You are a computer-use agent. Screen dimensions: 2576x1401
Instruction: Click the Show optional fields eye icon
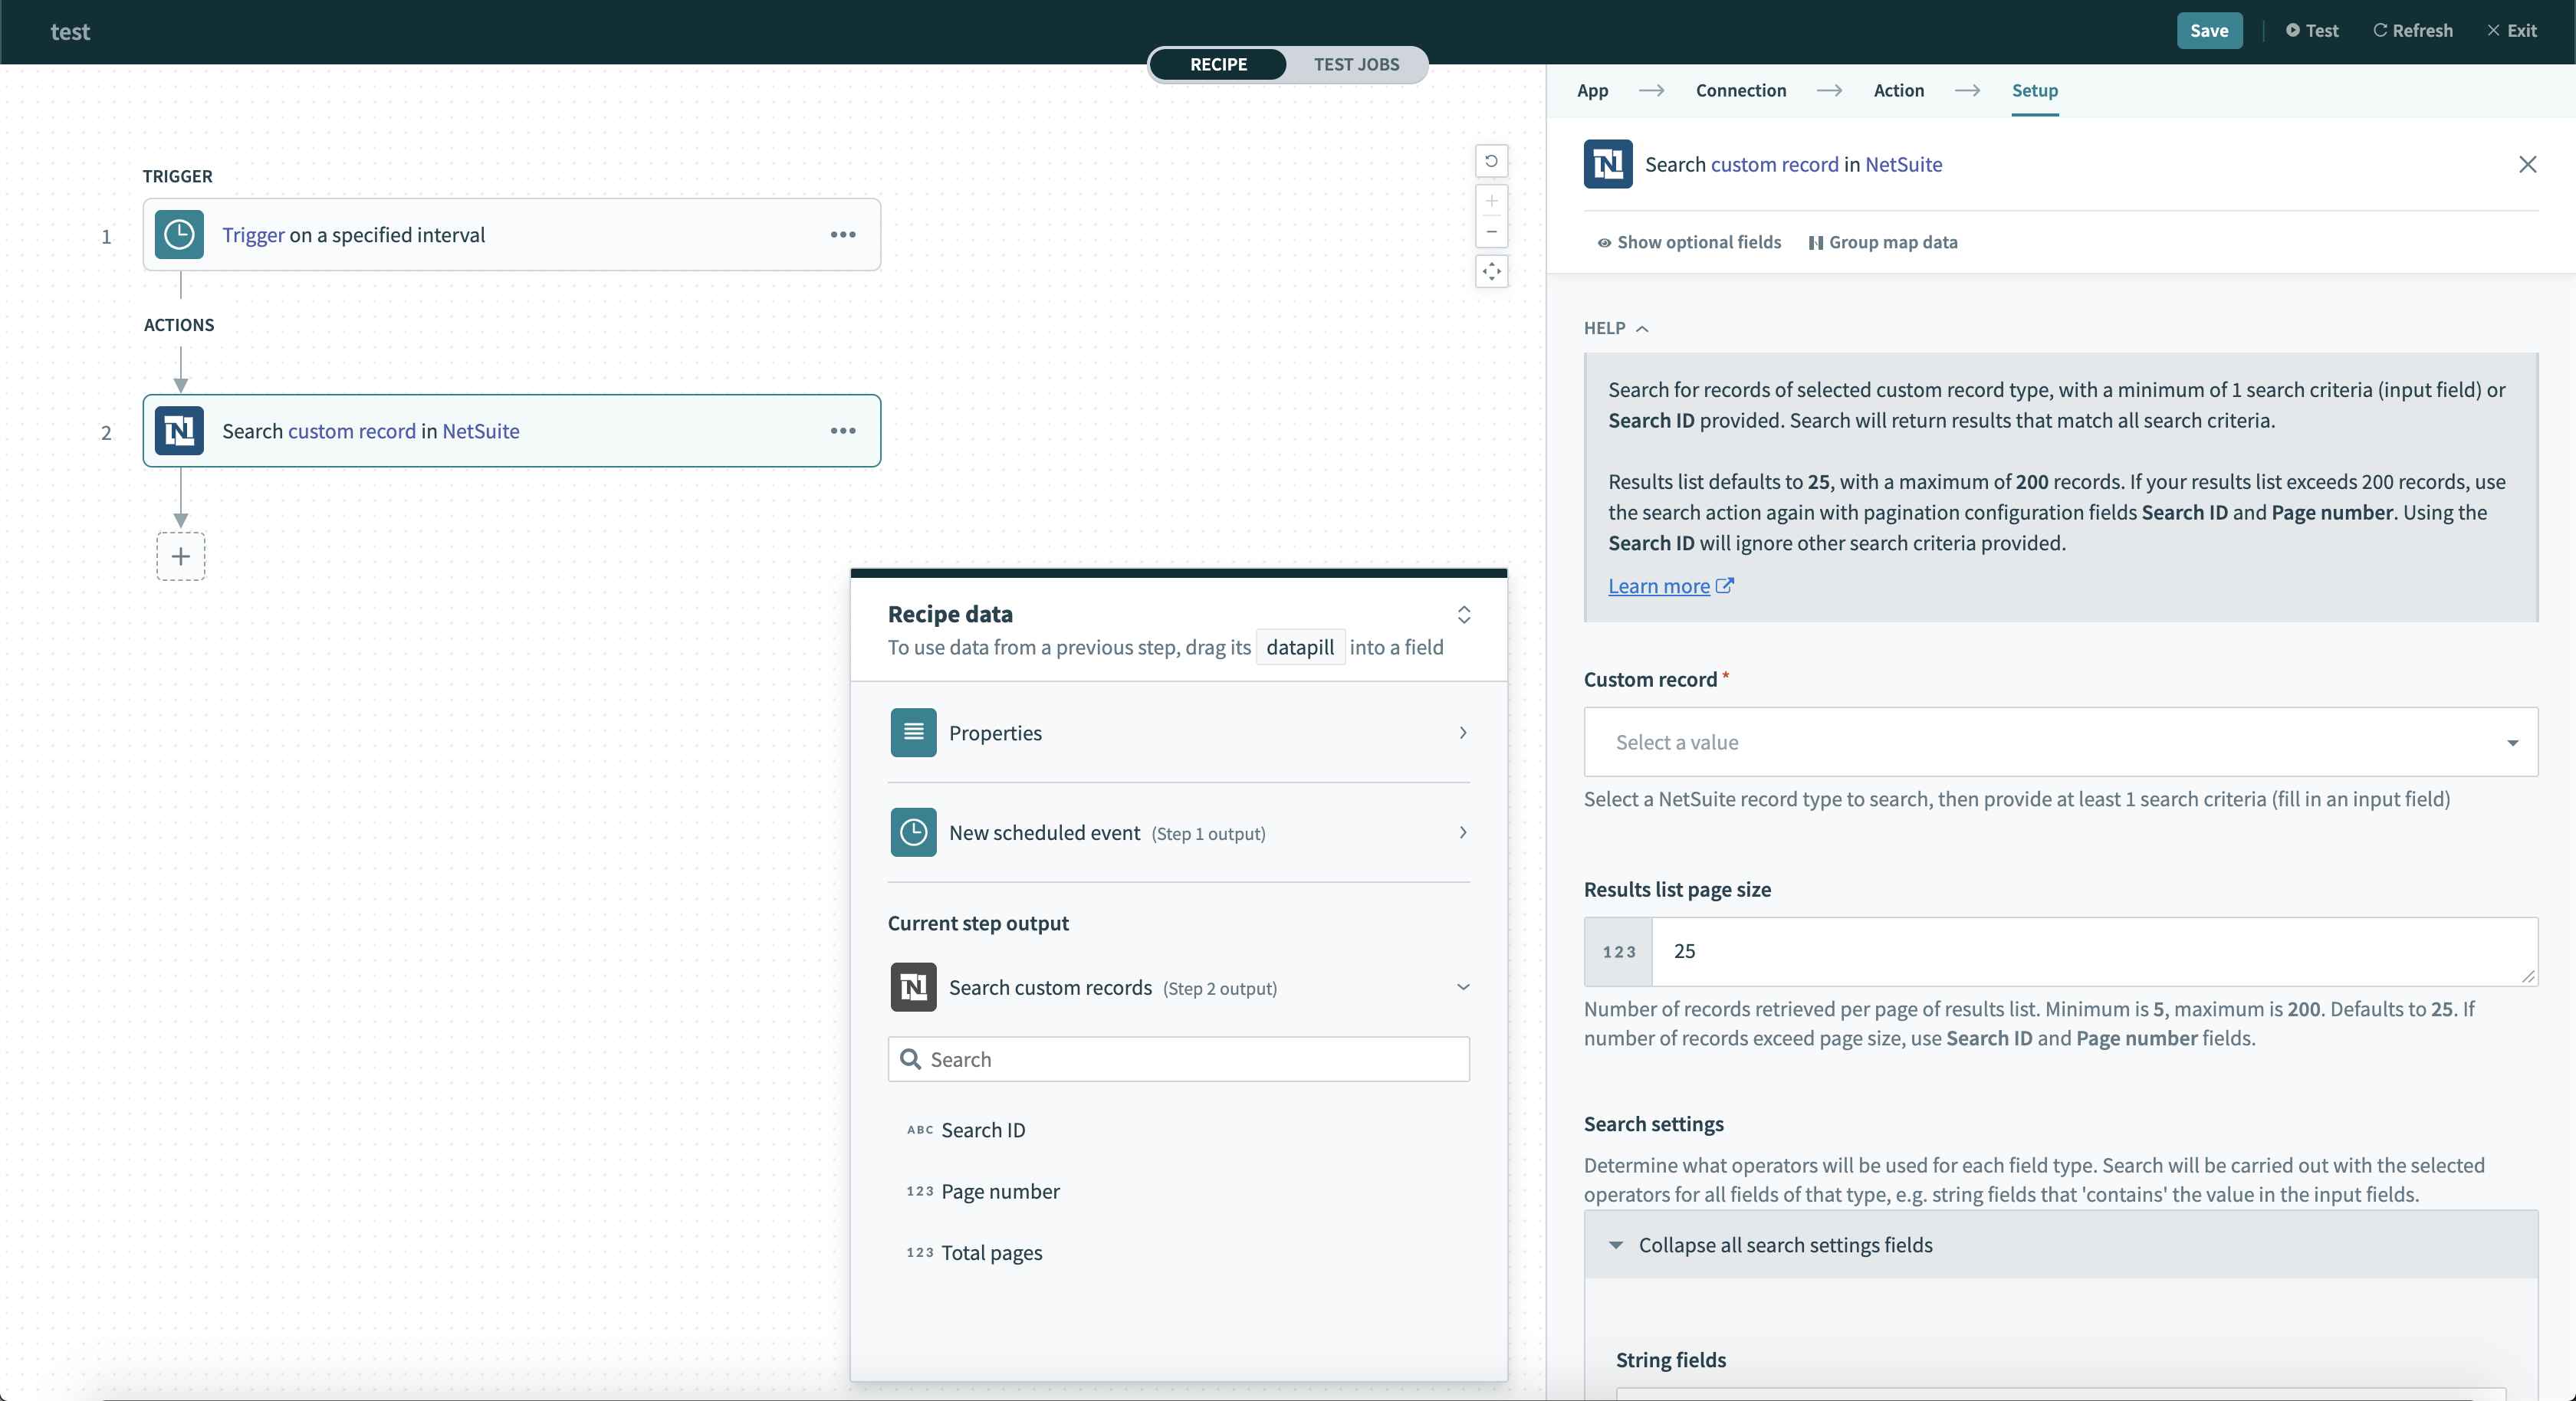pos(1601,241)
